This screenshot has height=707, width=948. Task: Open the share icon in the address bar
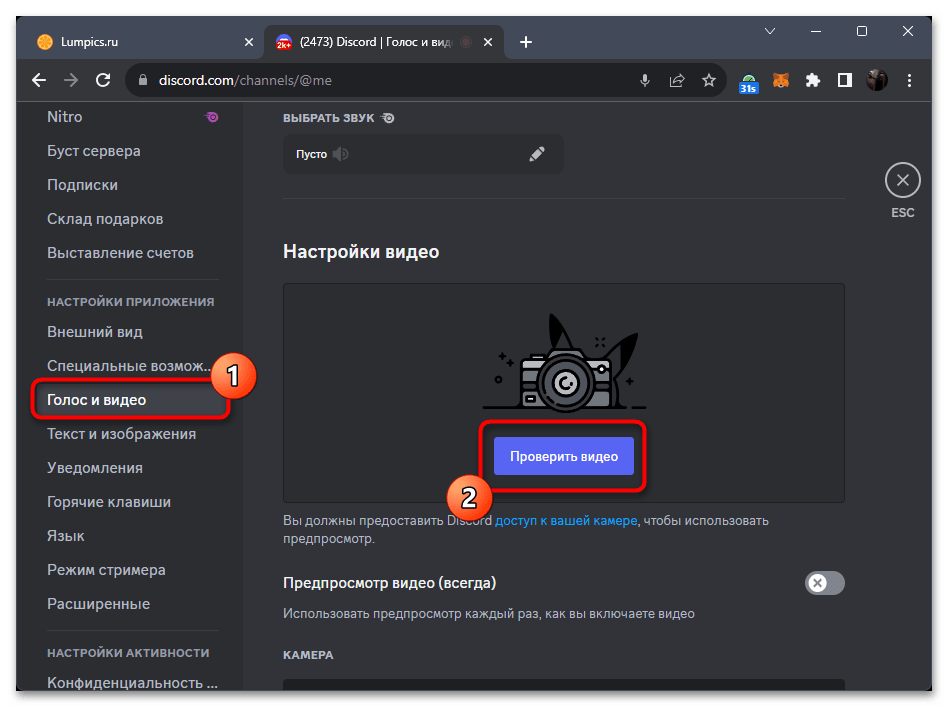click(x=677, y=80)
